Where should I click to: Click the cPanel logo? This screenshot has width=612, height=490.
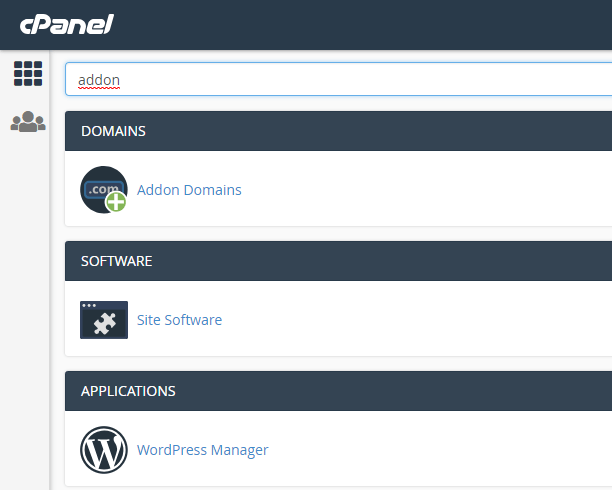coord(66,23)
